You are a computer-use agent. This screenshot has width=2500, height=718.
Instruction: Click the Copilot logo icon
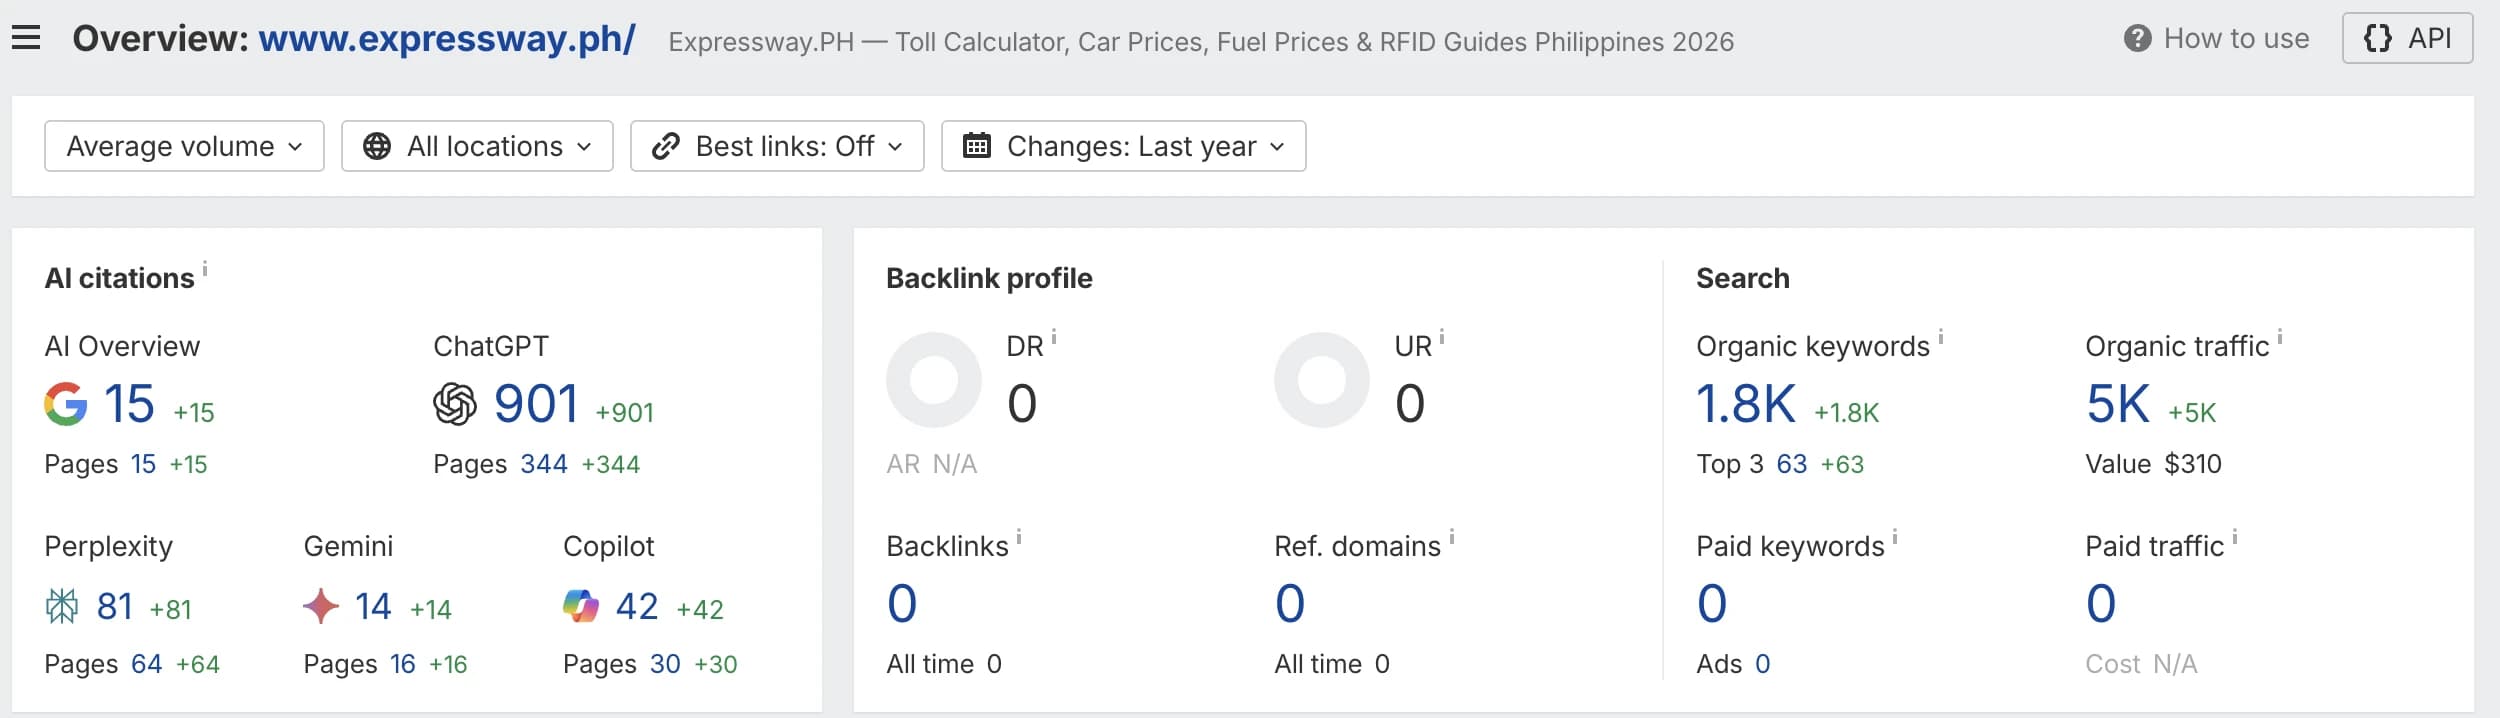(x=580, y=605)
